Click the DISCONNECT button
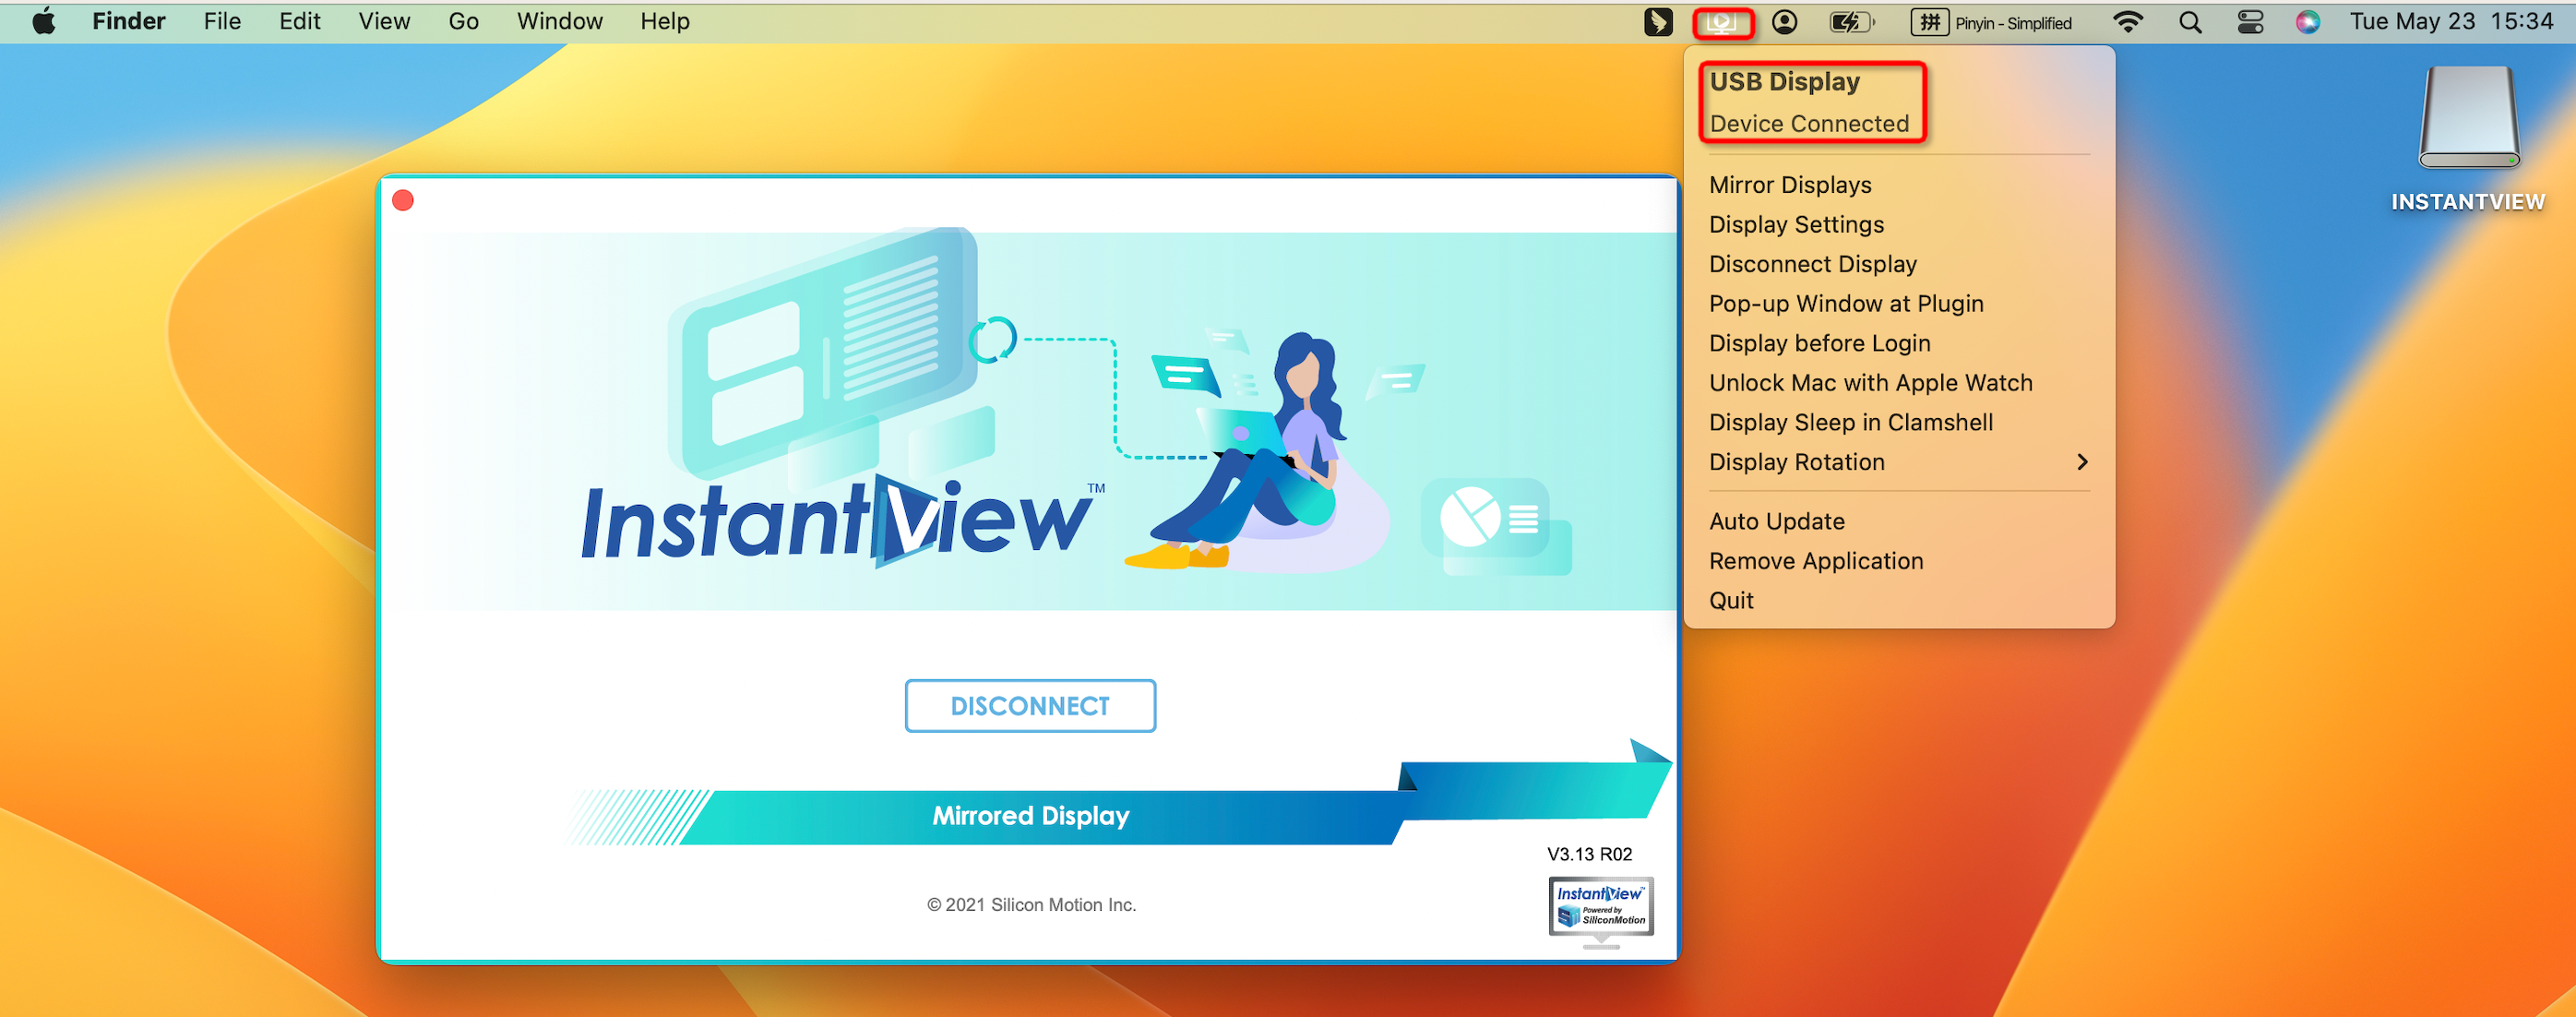2576x1017 pixels. tap(1030, 706)
